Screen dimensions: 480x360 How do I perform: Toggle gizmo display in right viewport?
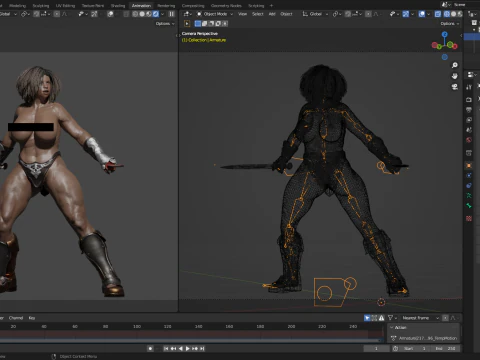[406, 14]
